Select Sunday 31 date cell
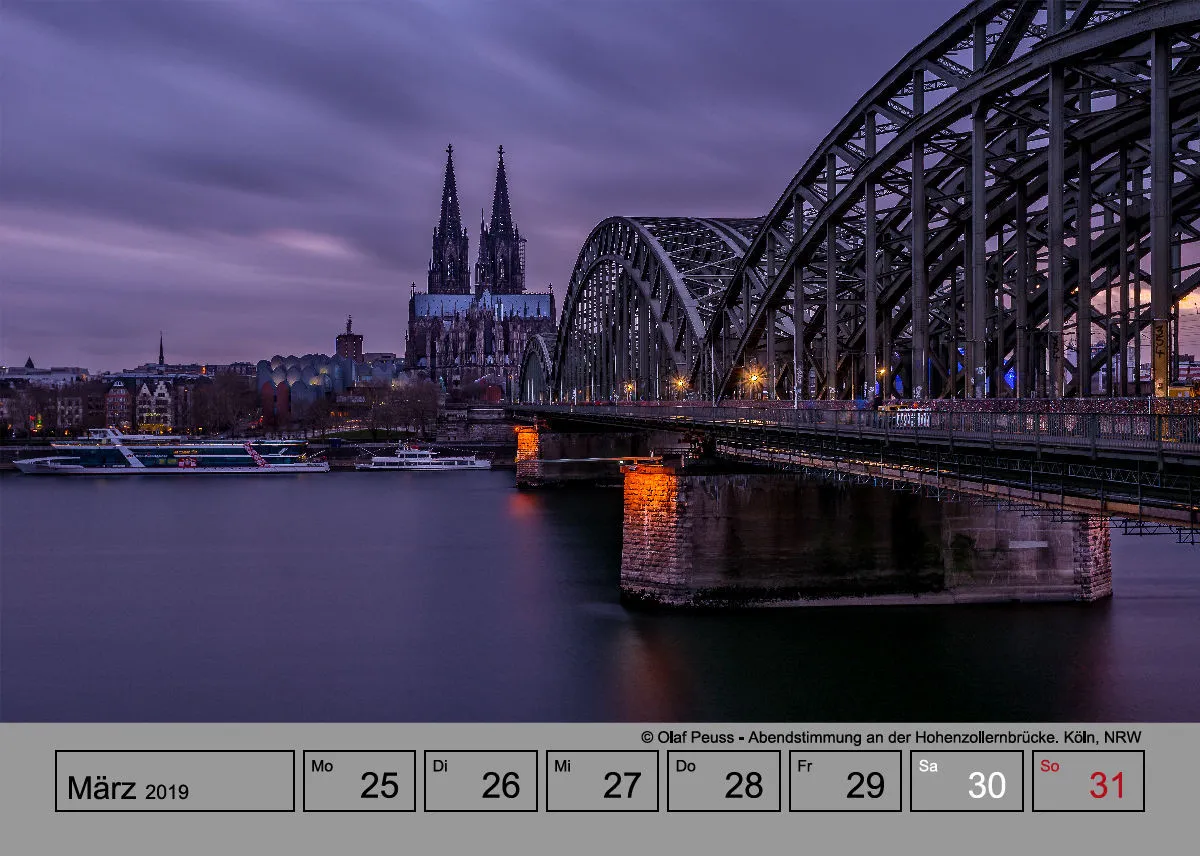Screen dimensions: 1200x856 pos(1088,781)
